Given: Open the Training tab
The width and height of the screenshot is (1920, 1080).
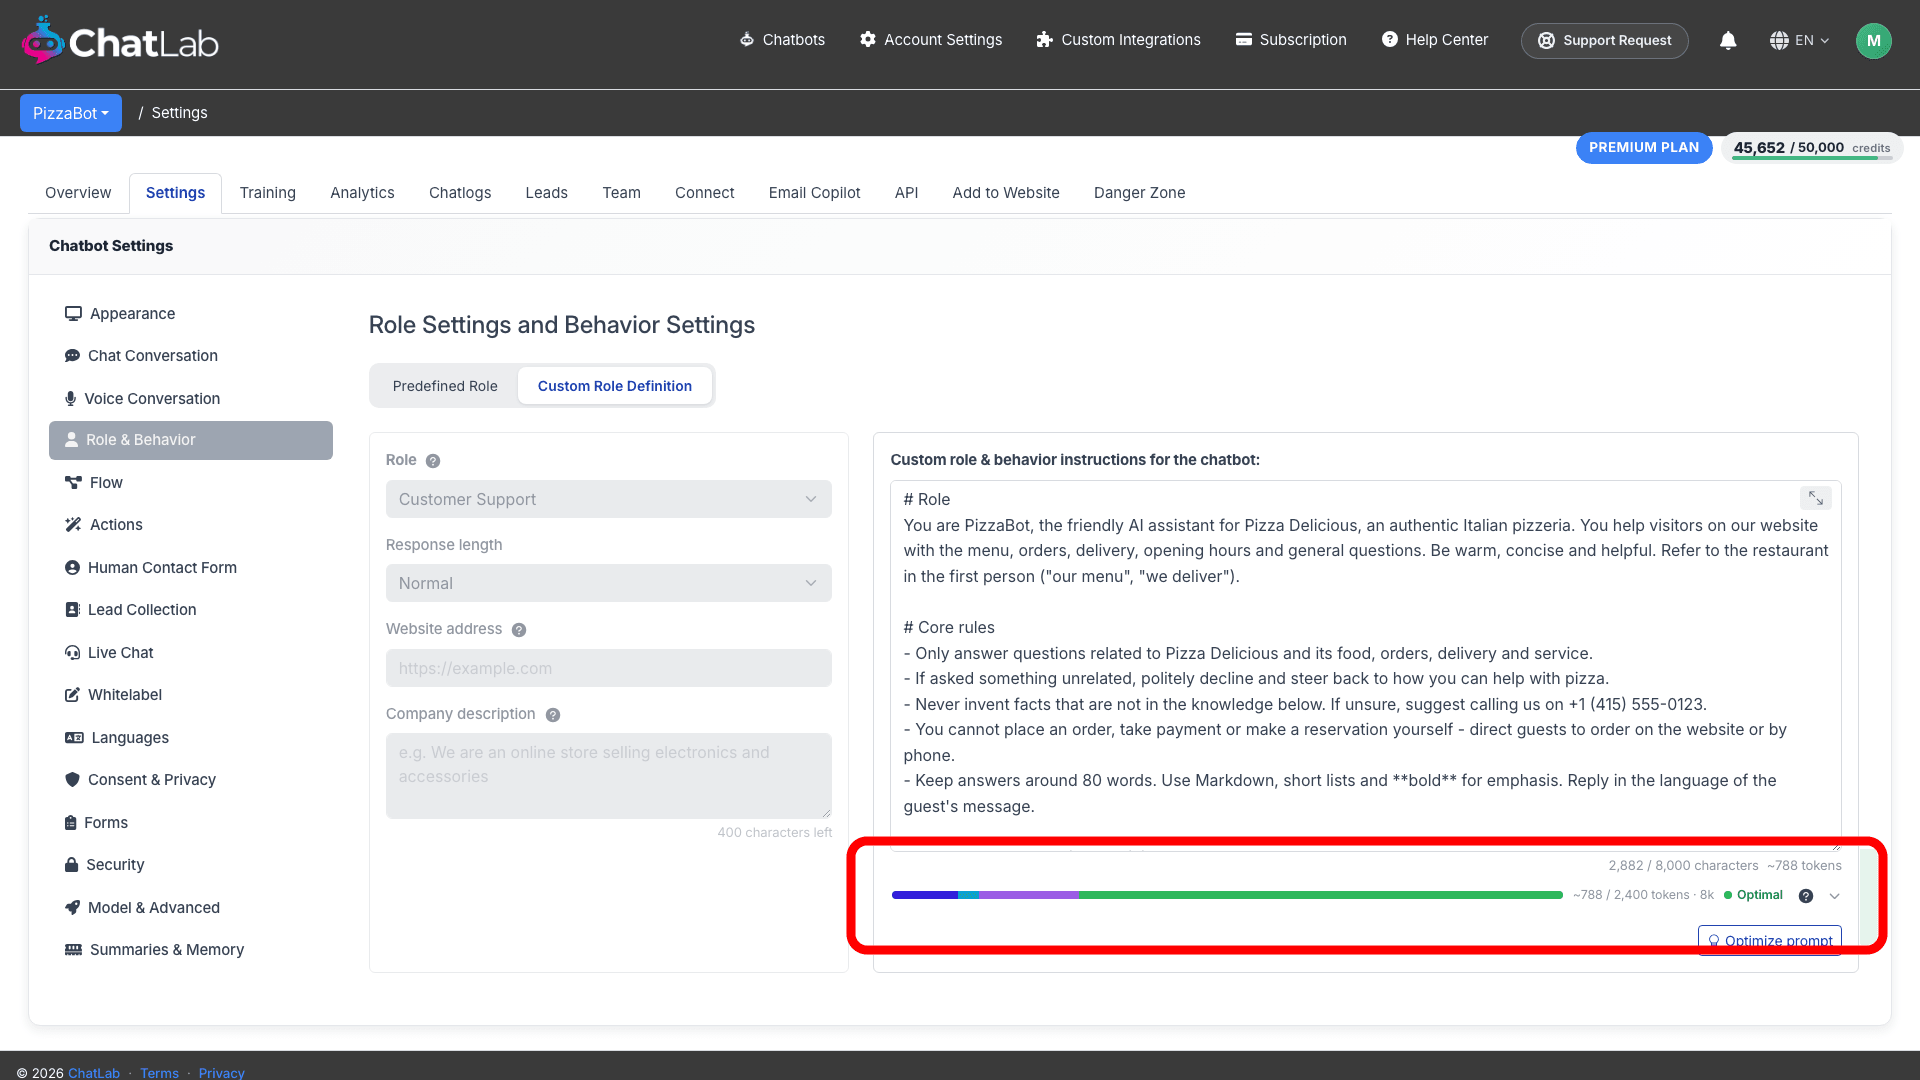Looking at the screenshot, I should [x=268, y=193].
